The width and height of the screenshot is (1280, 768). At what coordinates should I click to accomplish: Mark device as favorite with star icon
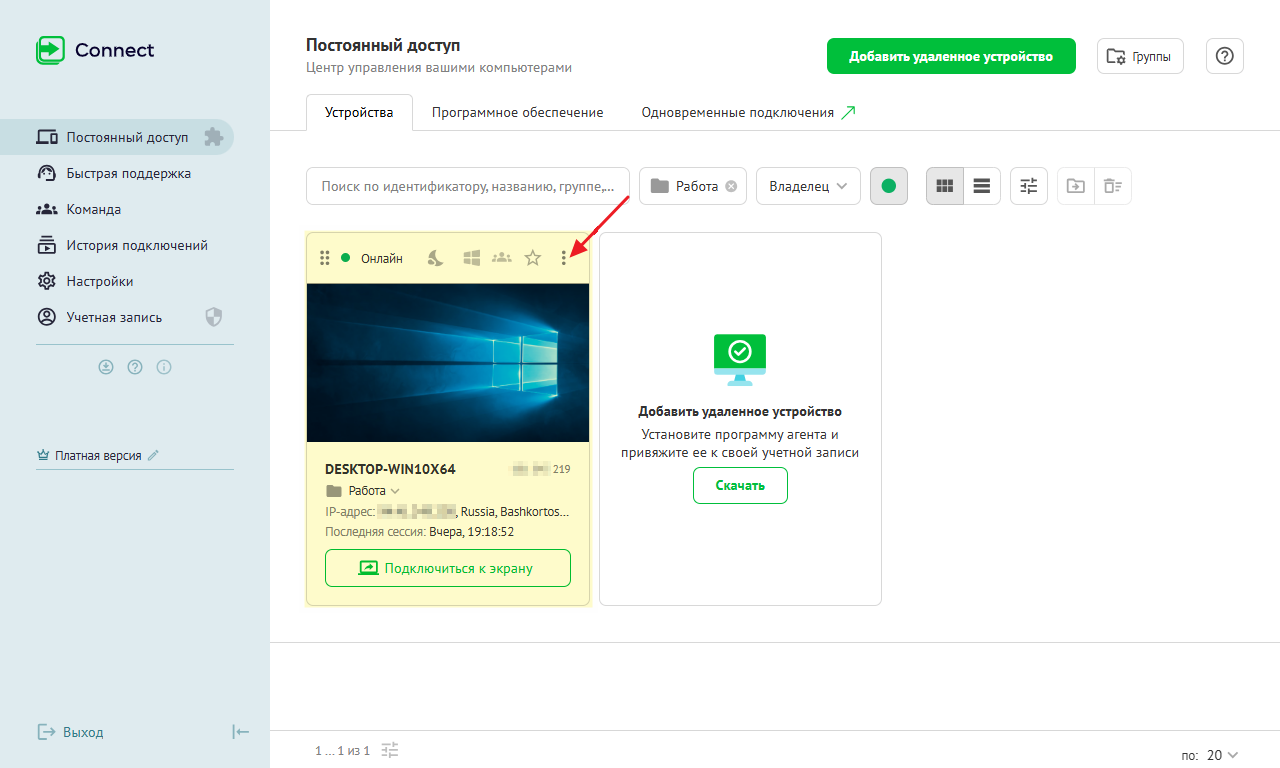[x=533, y=258]
